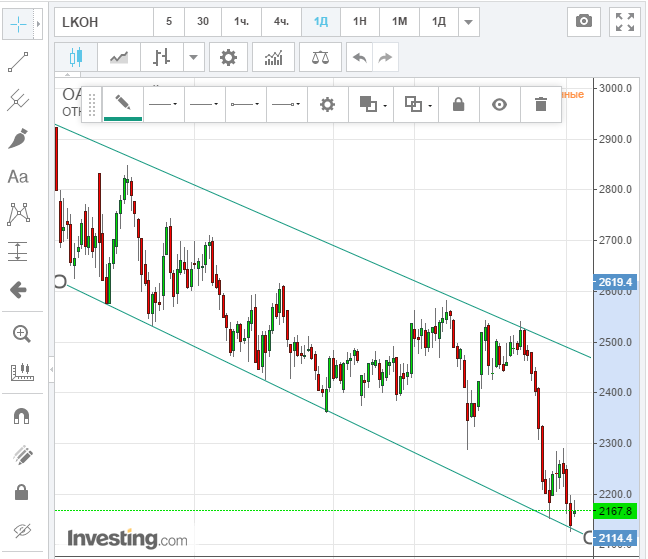This screenshot has height=559, width=648.
Task: Select the measure ruler tool
Action: point(21,372)
